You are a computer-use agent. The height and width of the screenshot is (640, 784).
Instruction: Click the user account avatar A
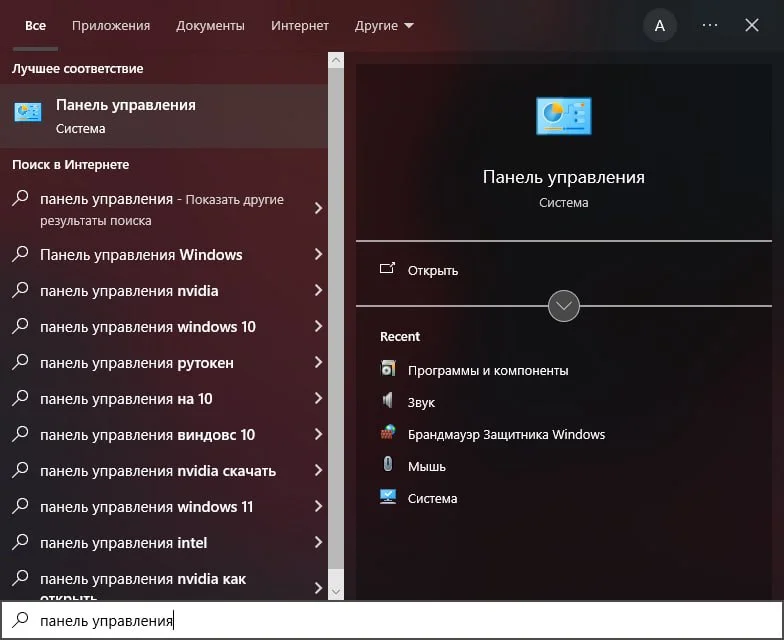(660, 26)
